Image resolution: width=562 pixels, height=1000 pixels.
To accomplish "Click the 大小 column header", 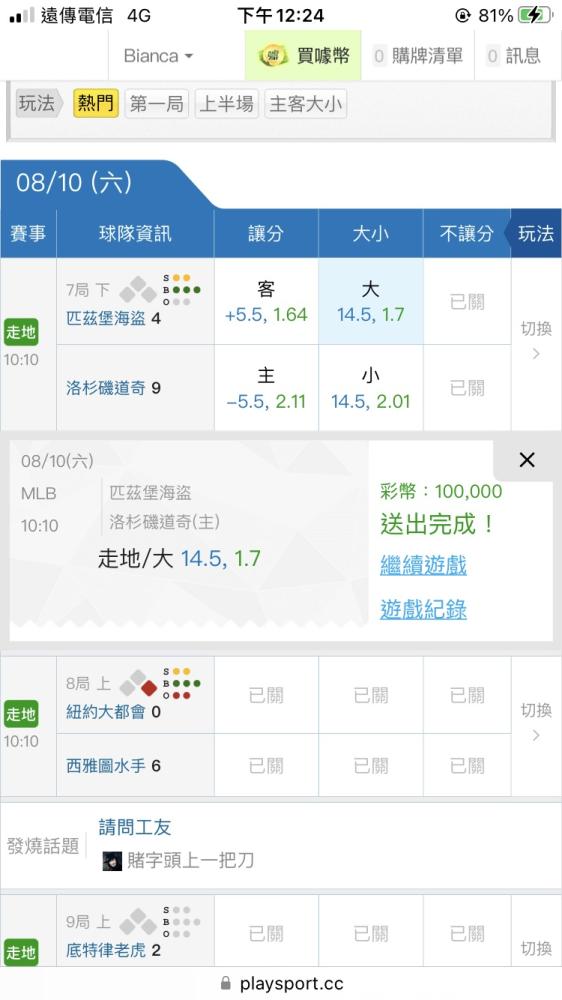I will 371,233.
